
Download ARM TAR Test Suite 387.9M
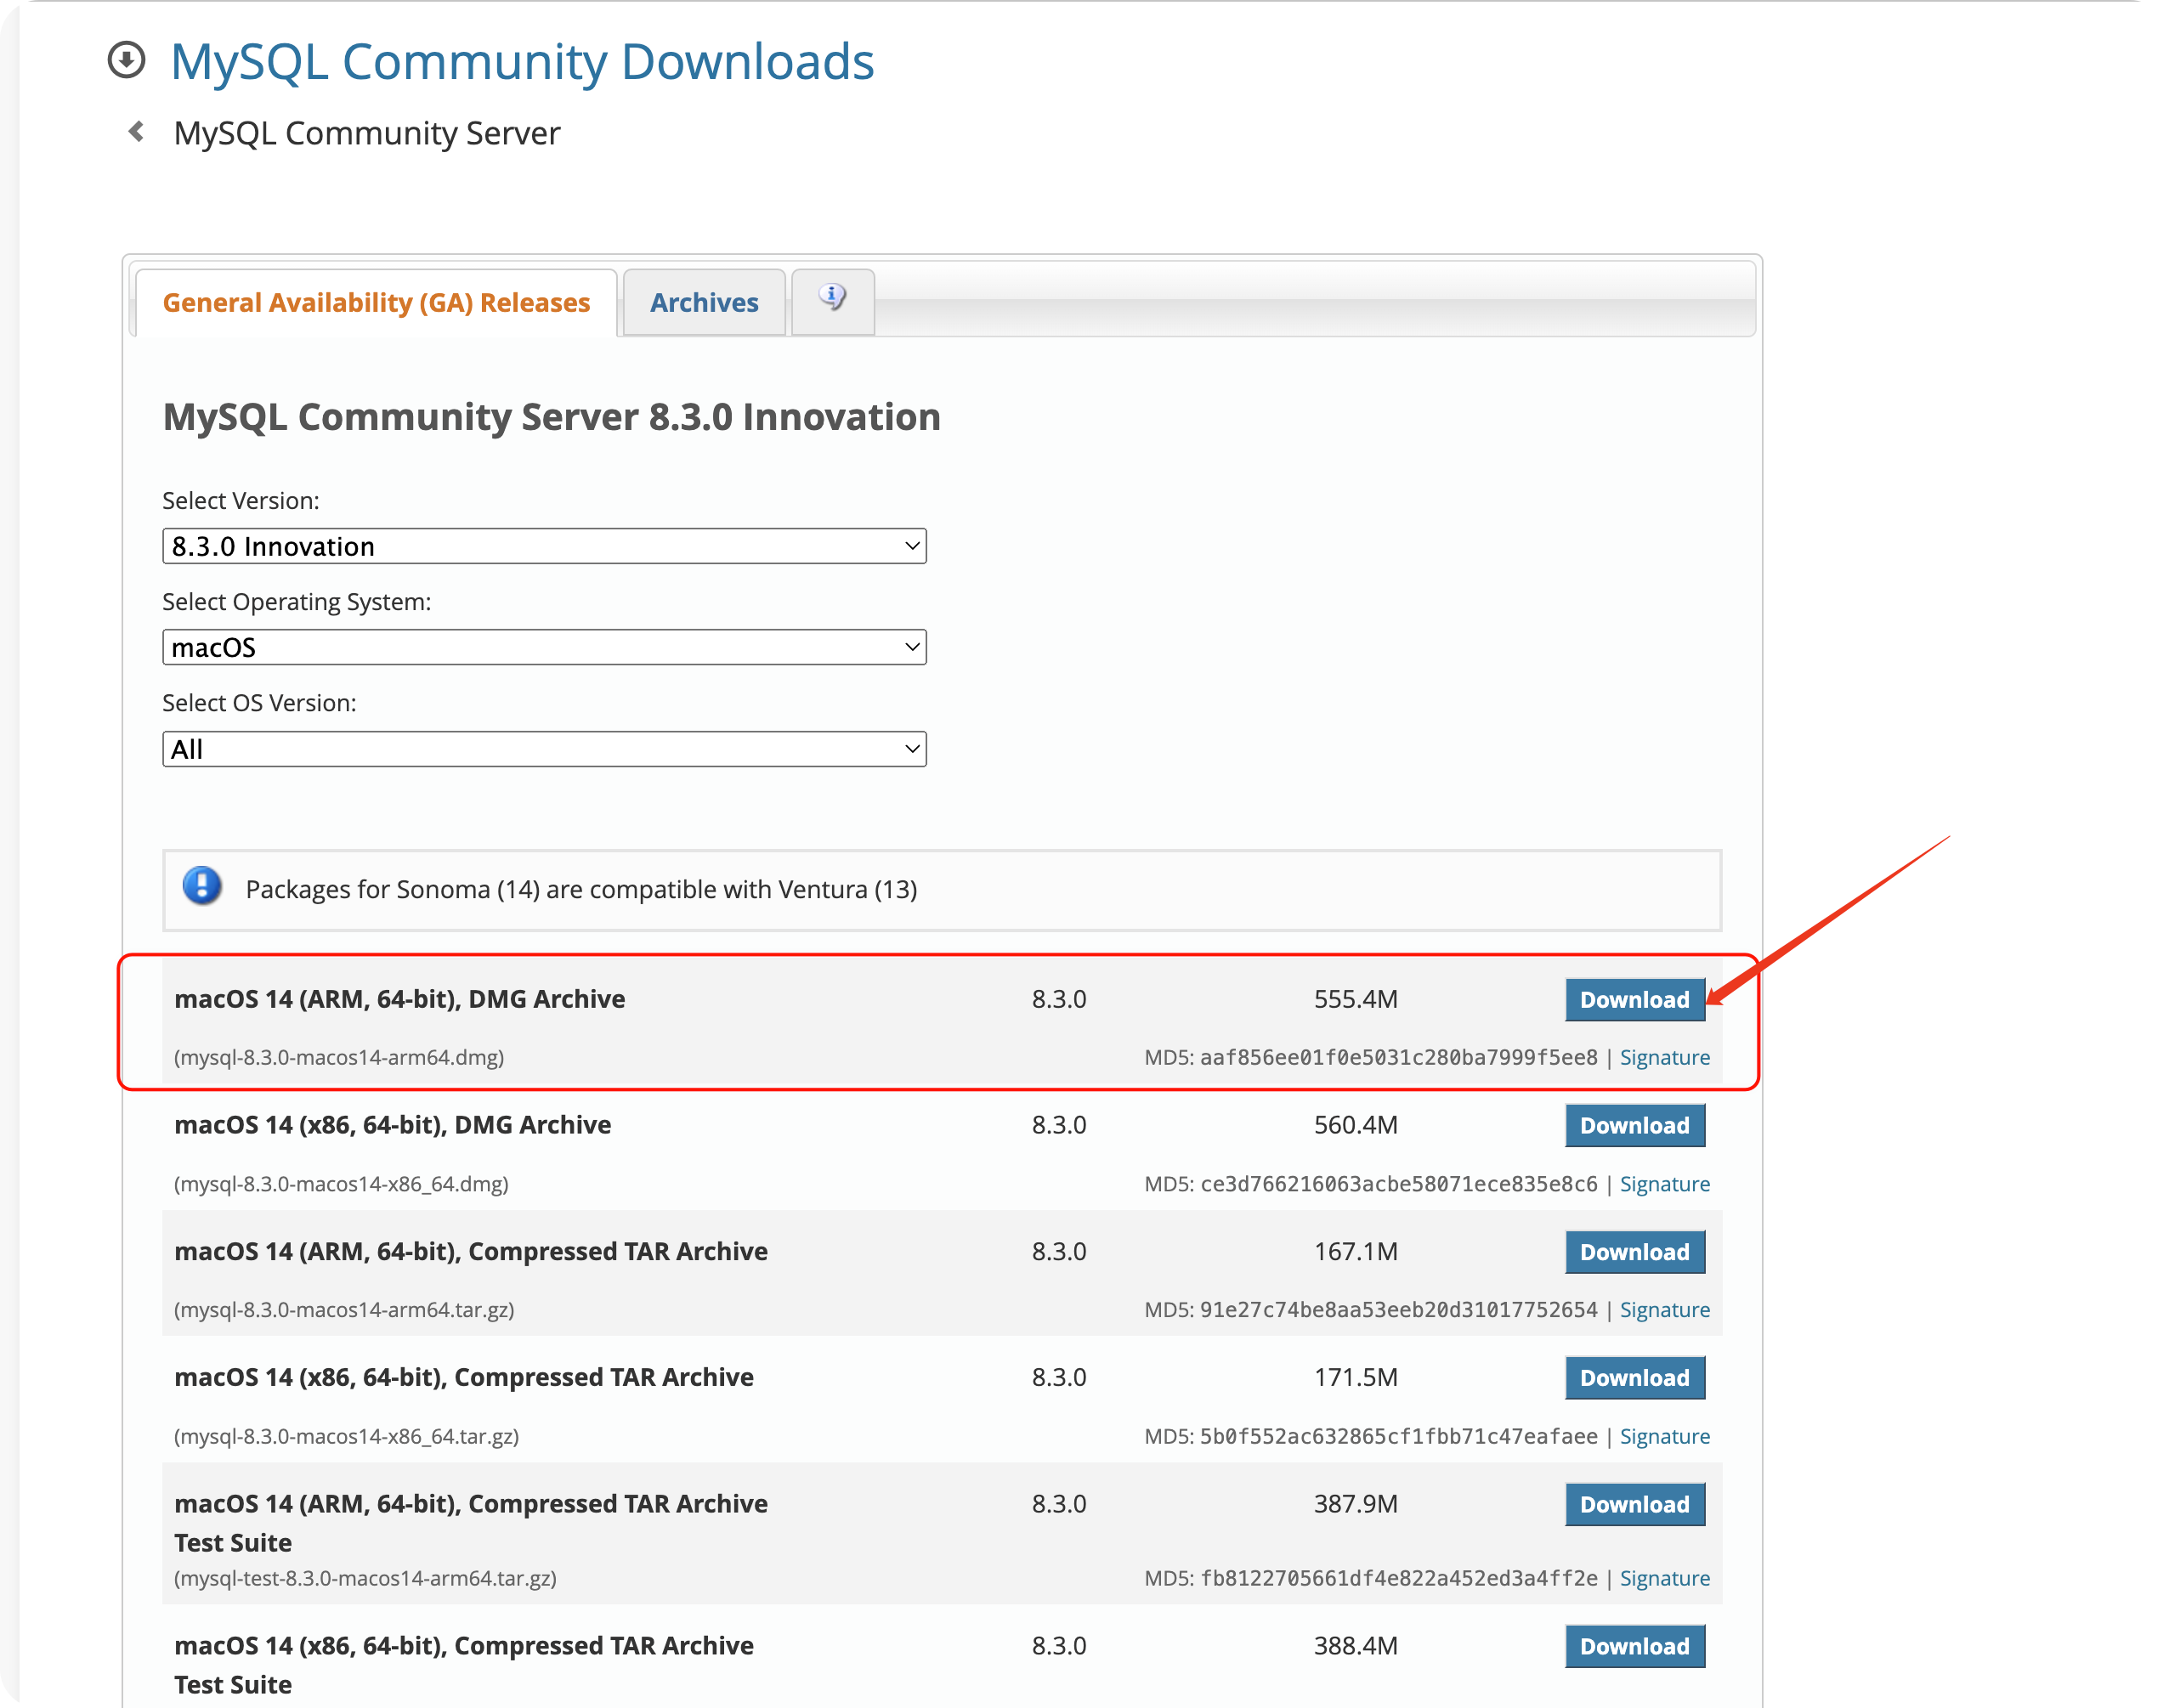tap(1634, 1504)
